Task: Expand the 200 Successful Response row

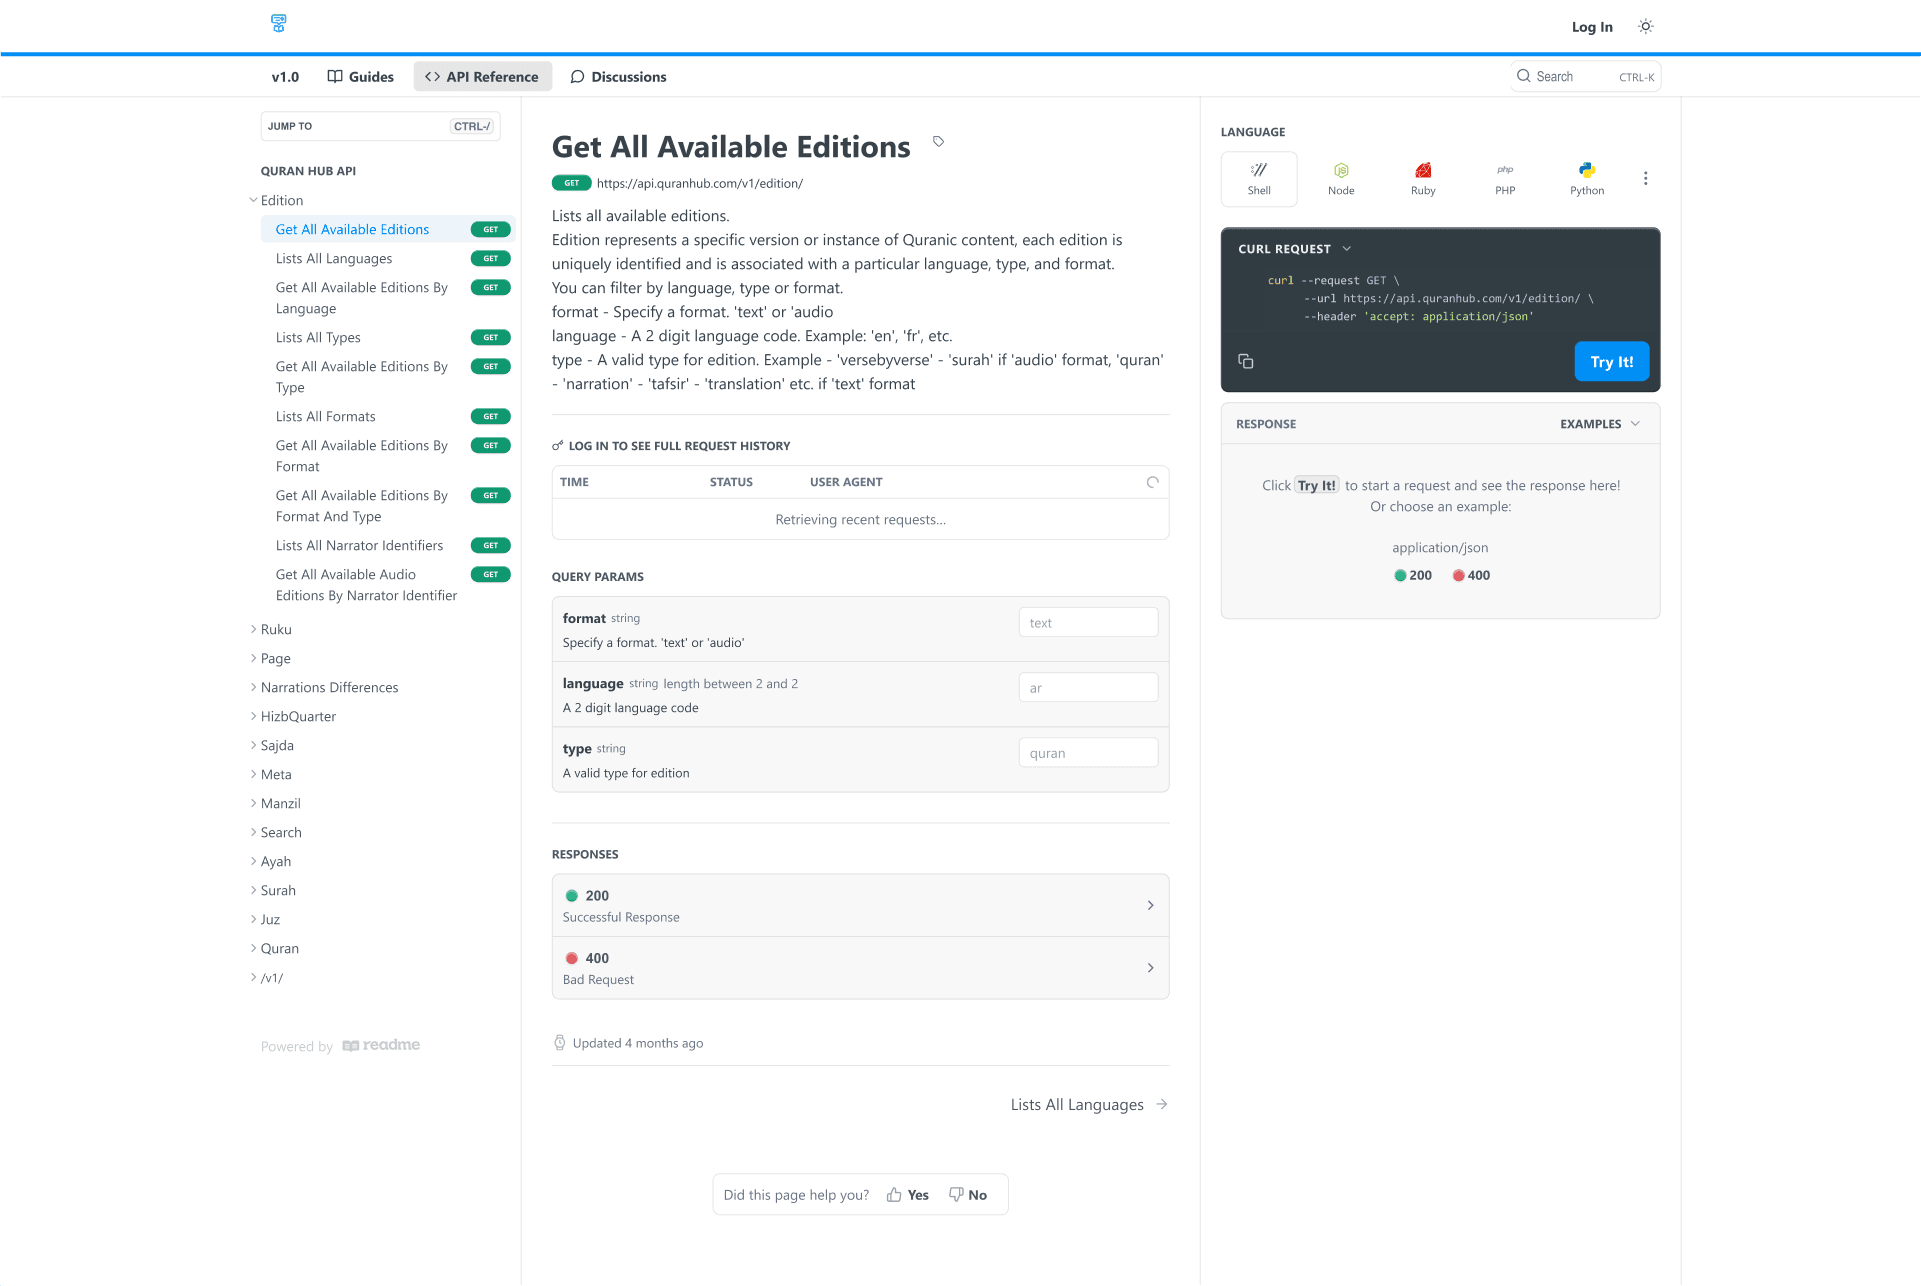Action: tap(860, 905)
